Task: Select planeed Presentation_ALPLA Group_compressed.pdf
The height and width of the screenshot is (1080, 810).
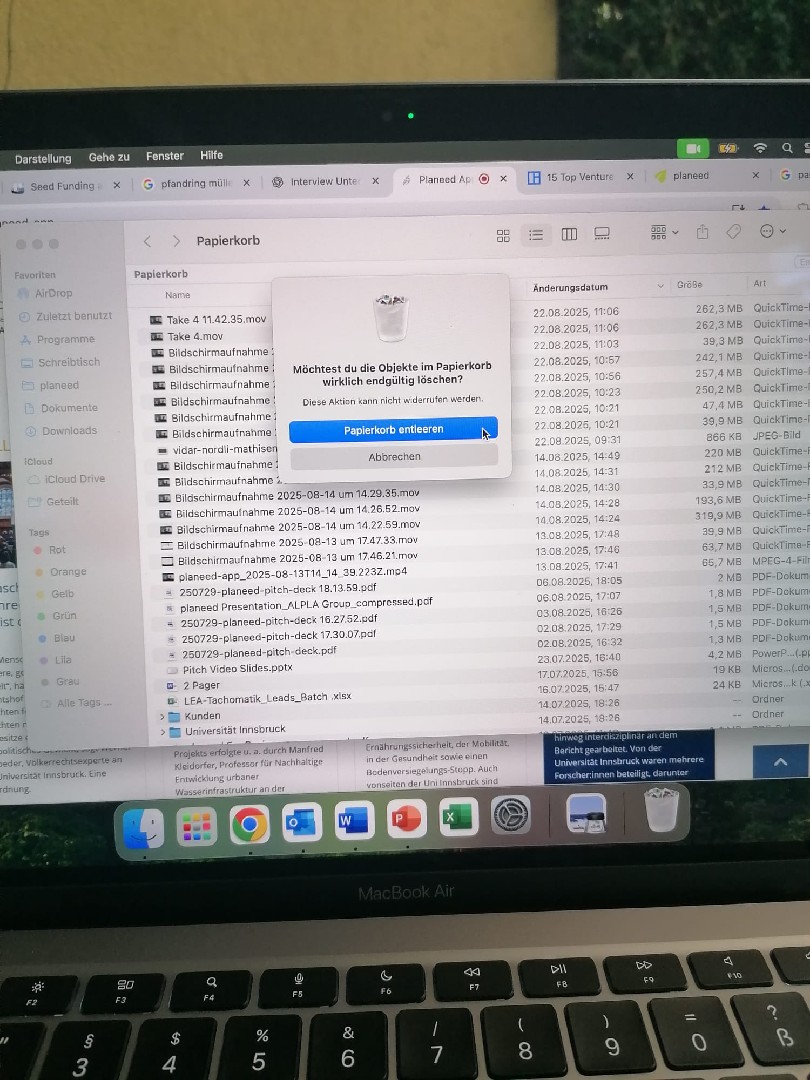Action: point(305,605)
